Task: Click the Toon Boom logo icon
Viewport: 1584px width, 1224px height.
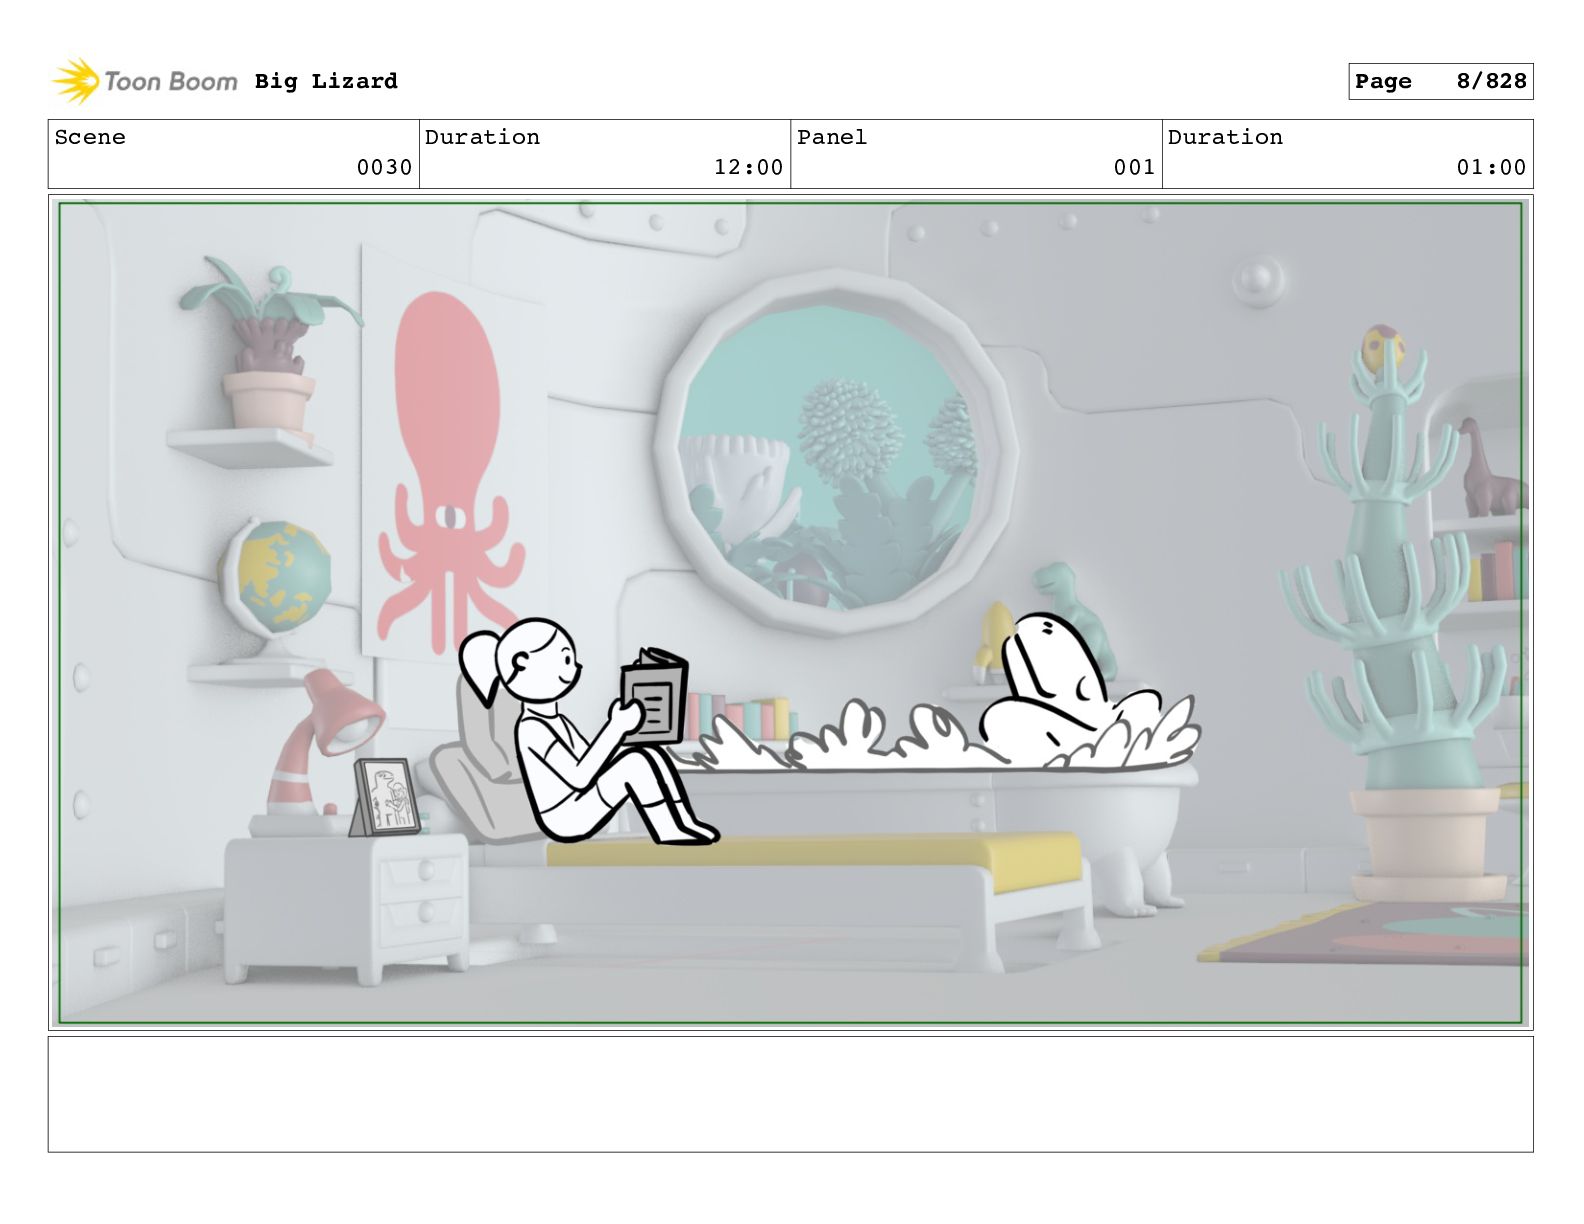Action: click(x=76, y=81)
